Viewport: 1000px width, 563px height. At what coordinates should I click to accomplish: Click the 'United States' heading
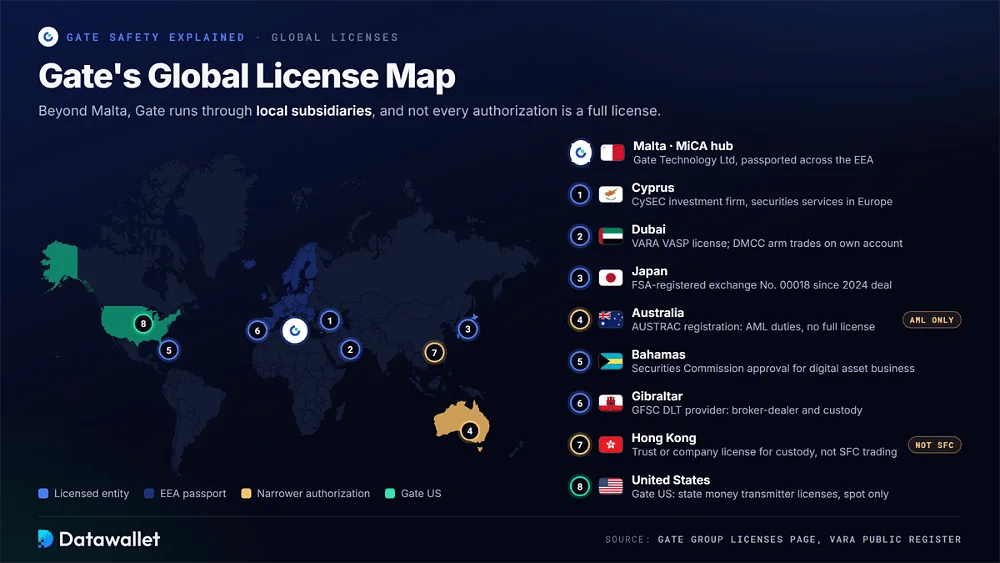[x=671, y=480]
